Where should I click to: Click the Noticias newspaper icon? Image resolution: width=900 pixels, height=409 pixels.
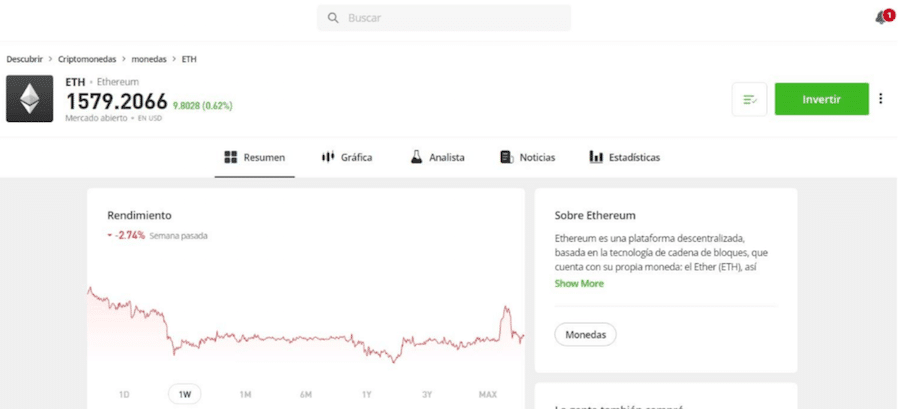[506, 157]
